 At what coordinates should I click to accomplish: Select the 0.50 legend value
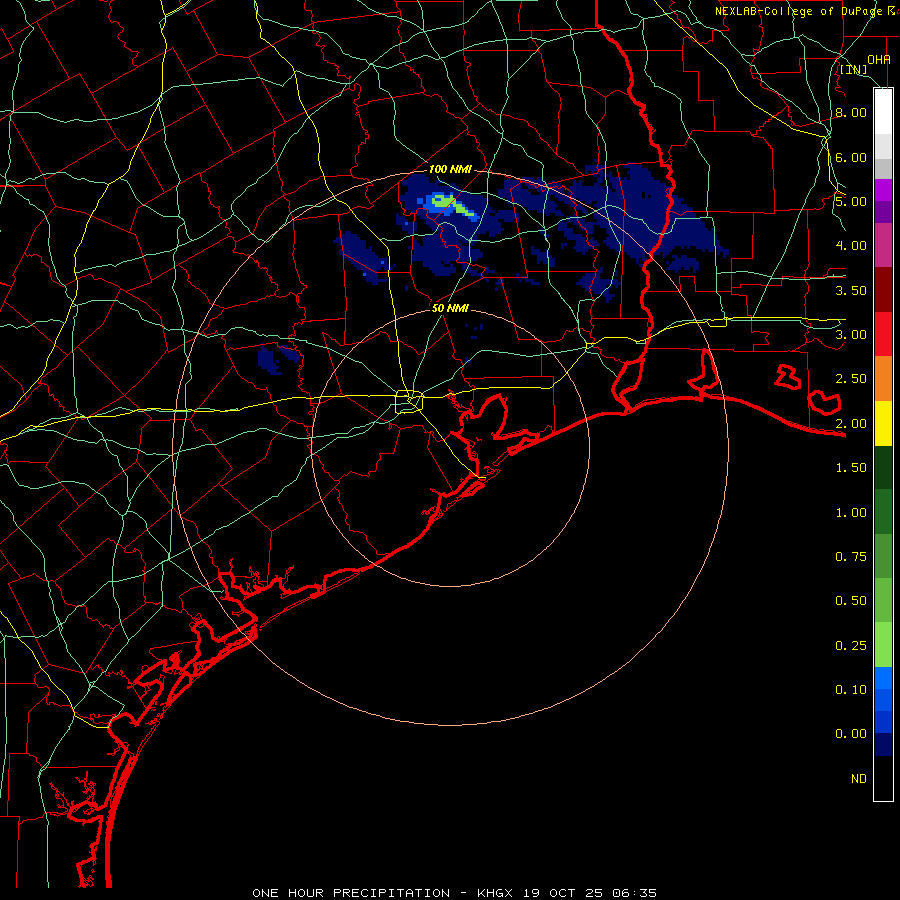tap(851, 601)
